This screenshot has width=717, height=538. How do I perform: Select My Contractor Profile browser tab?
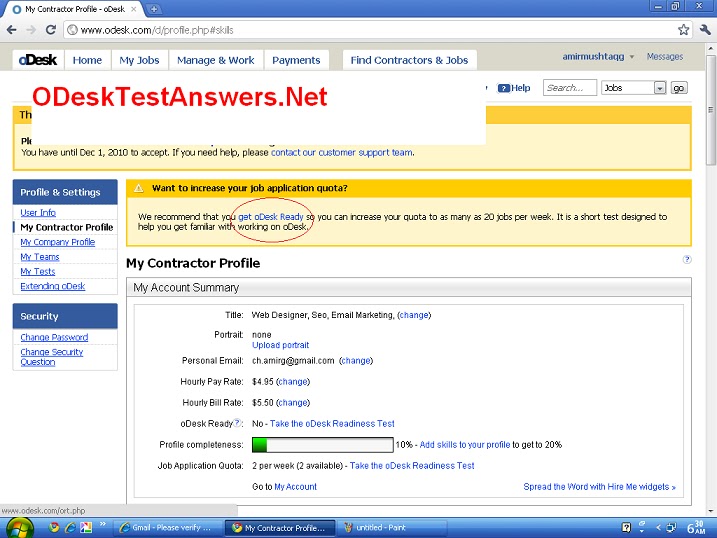(73, 9)
